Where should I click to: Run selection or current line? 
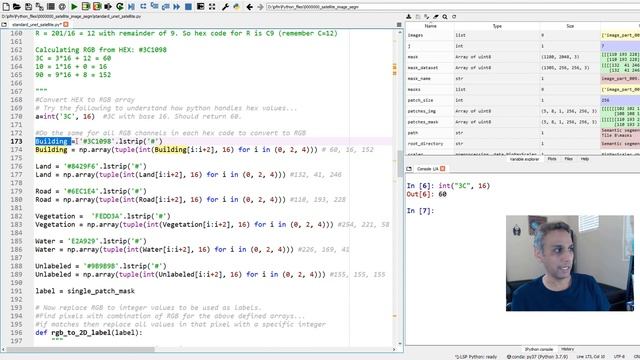[x=108, y=7]
